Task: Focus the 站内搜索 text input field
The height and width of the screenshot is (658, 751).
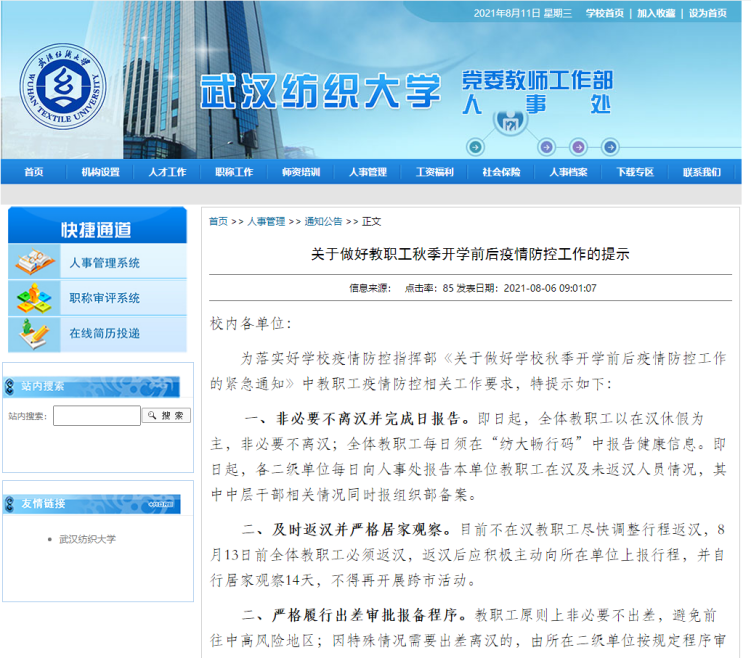Action: click(97, 415)
